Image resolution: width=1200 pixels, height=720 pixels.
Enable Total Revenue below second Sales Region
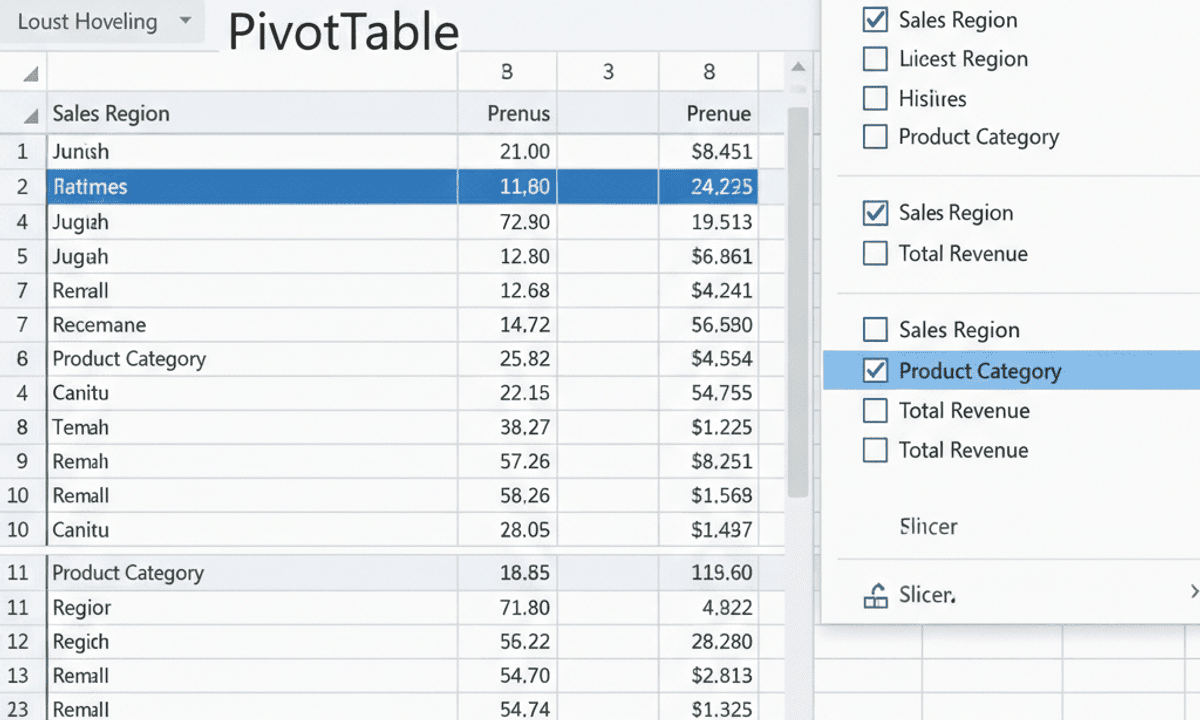(x=874, y=254)
